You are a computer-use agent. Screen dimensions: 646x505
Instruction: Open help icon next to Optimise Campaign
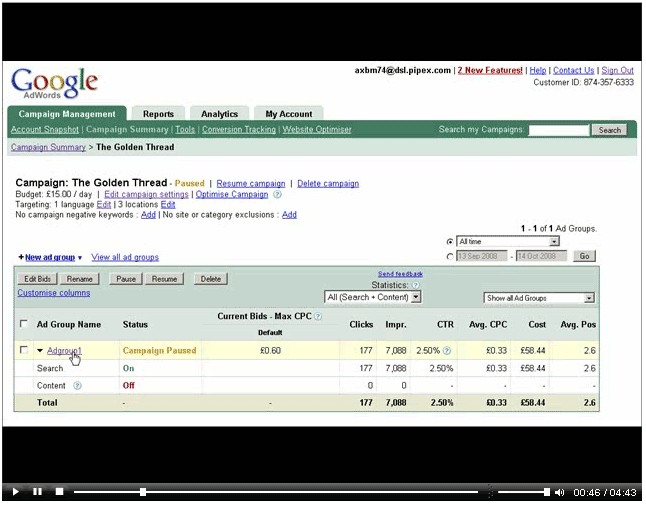point(278,194)
